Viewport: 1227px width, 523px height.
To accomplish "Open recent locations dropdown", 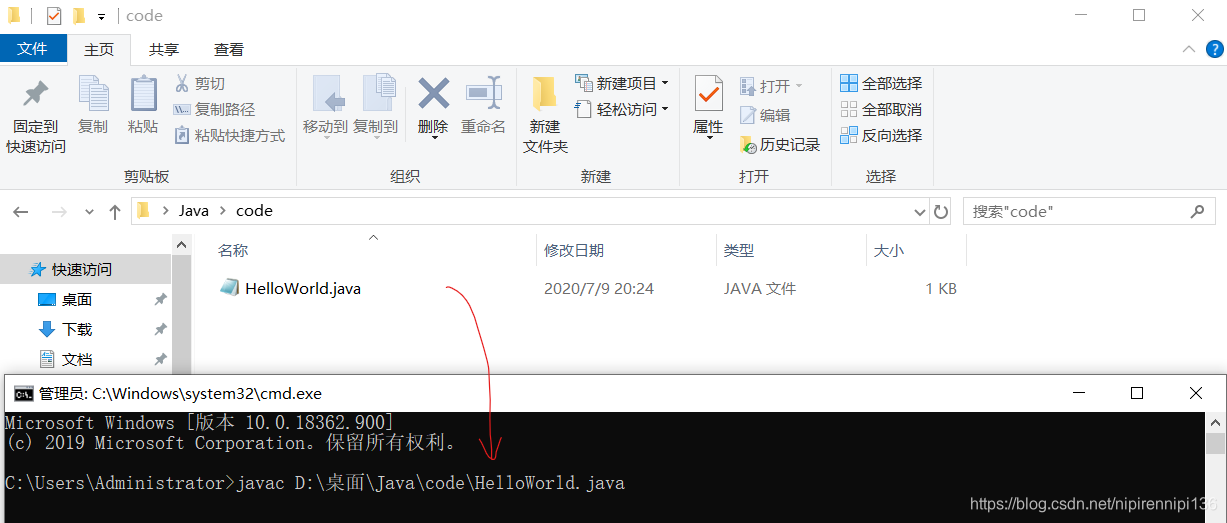I will pyautogui.click(x=90, y=212).
